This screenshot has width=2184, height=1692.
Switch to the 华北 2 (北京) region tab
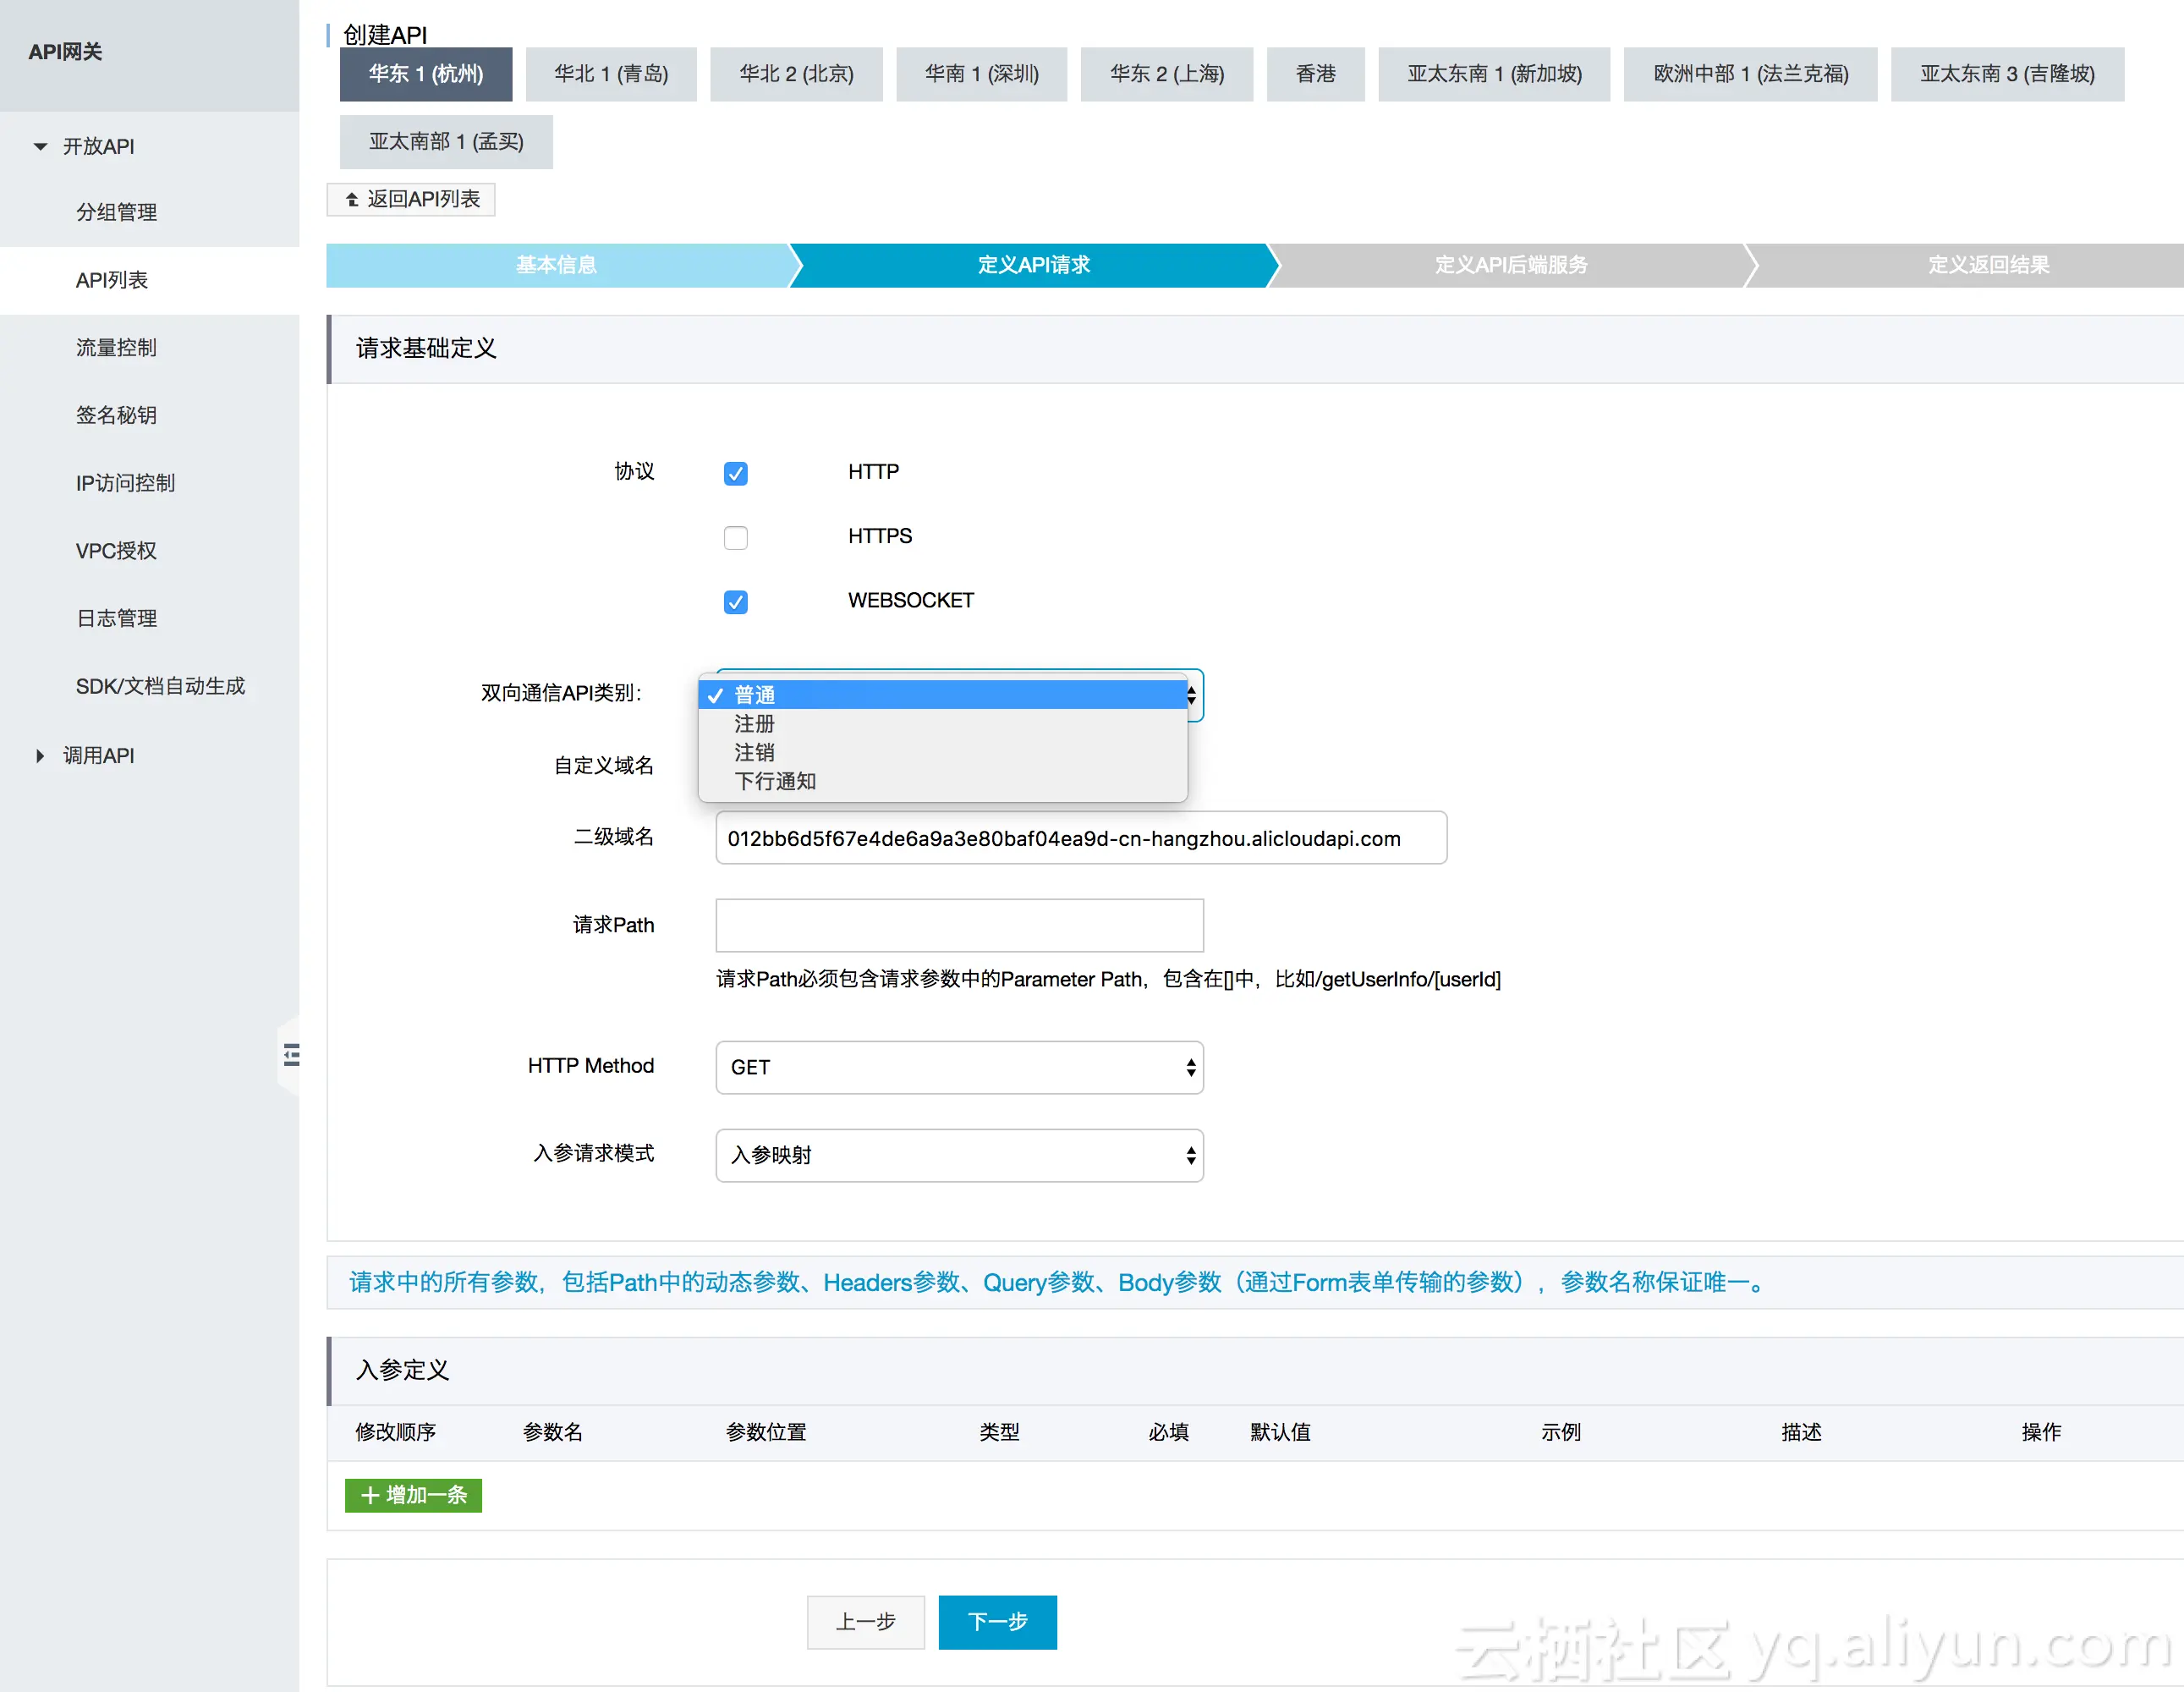(x=796, y=74)
